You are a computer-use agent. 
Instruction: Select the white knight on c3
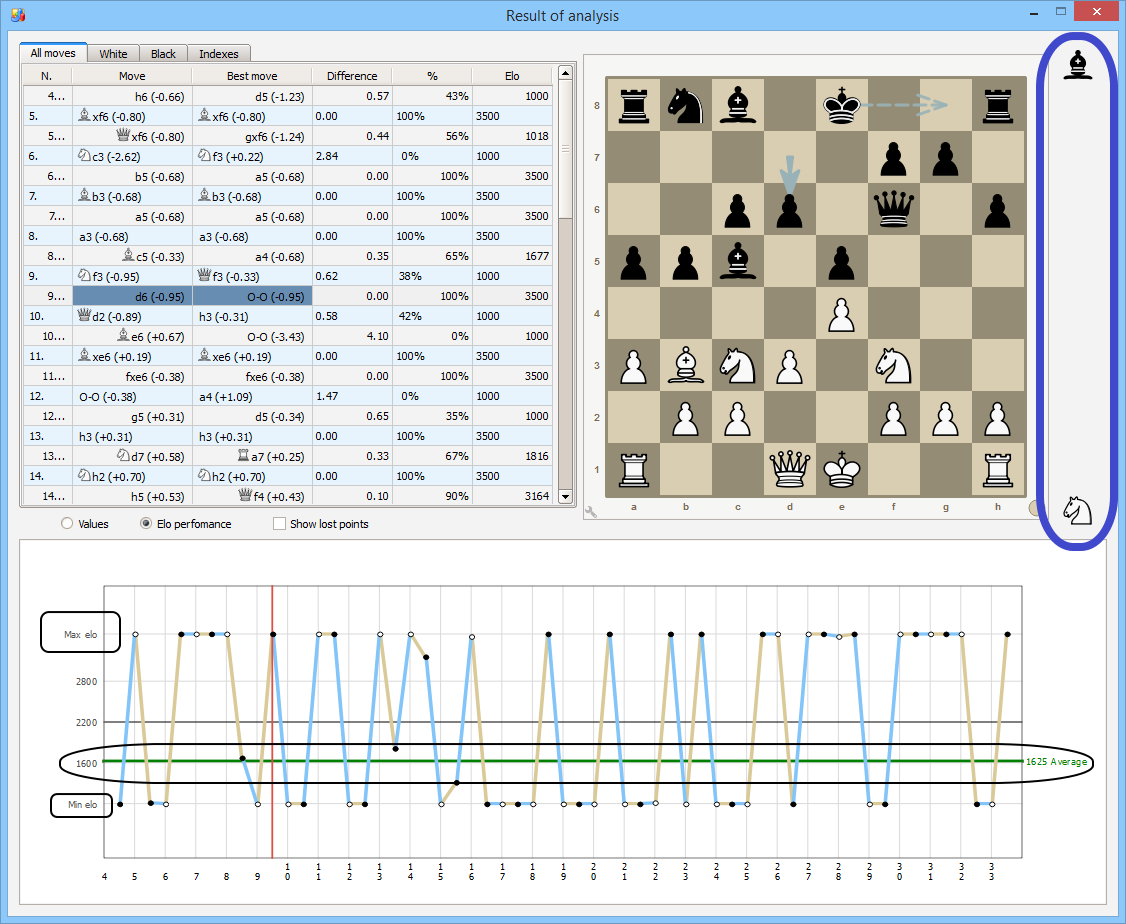(x=738, y=365)
